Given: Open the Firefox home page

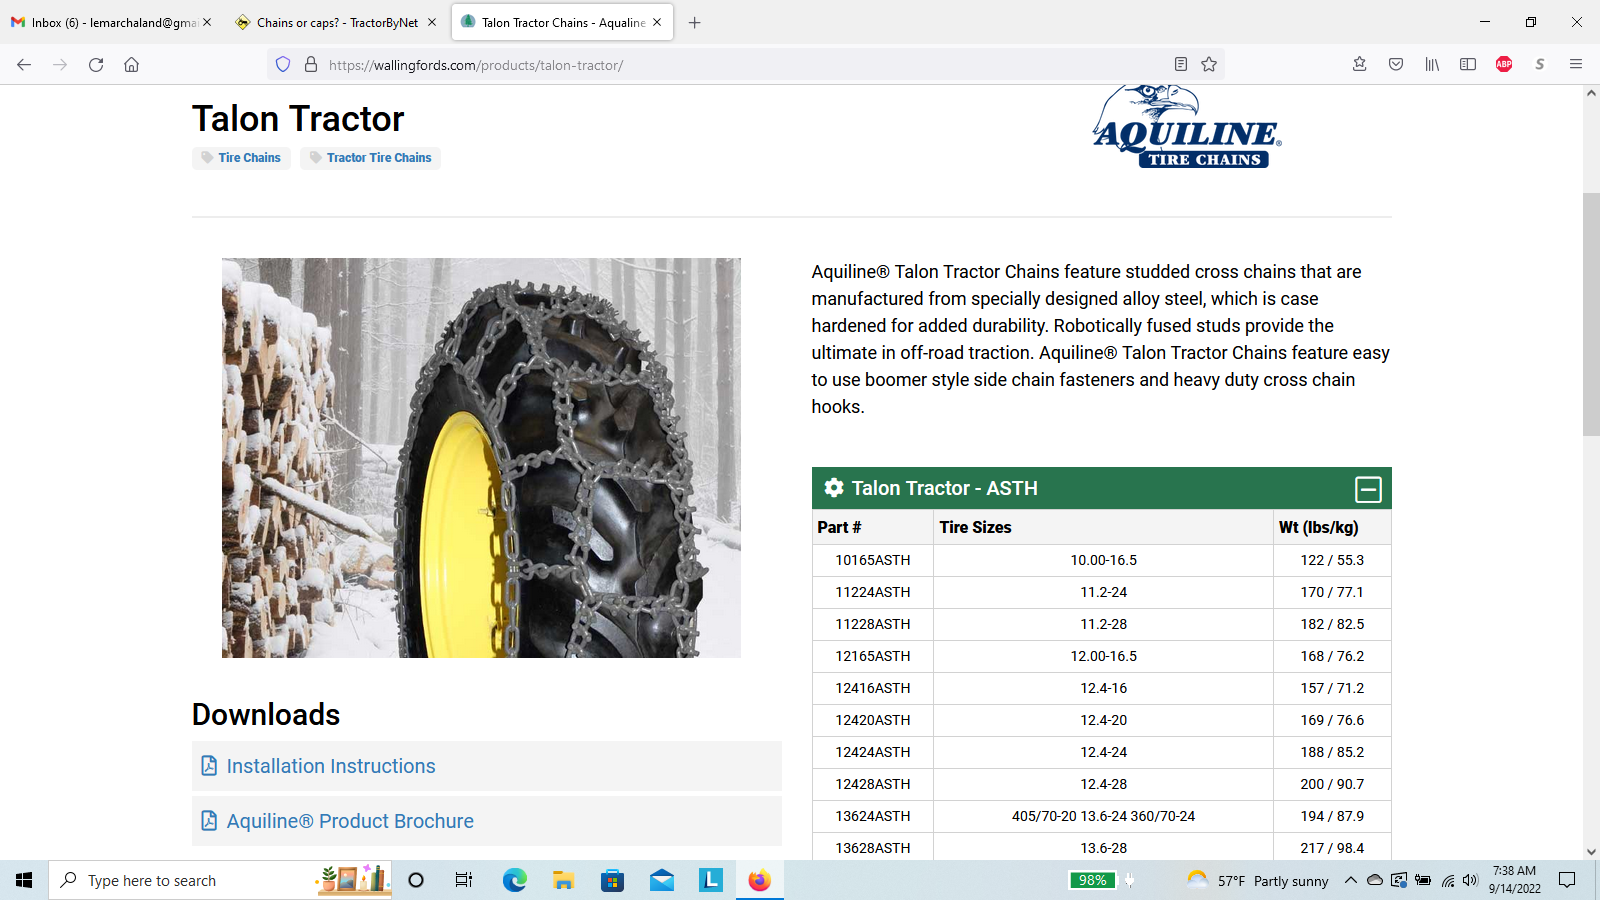Looking at the screenshot, I should pyautogui.click(x=132, y=65).
